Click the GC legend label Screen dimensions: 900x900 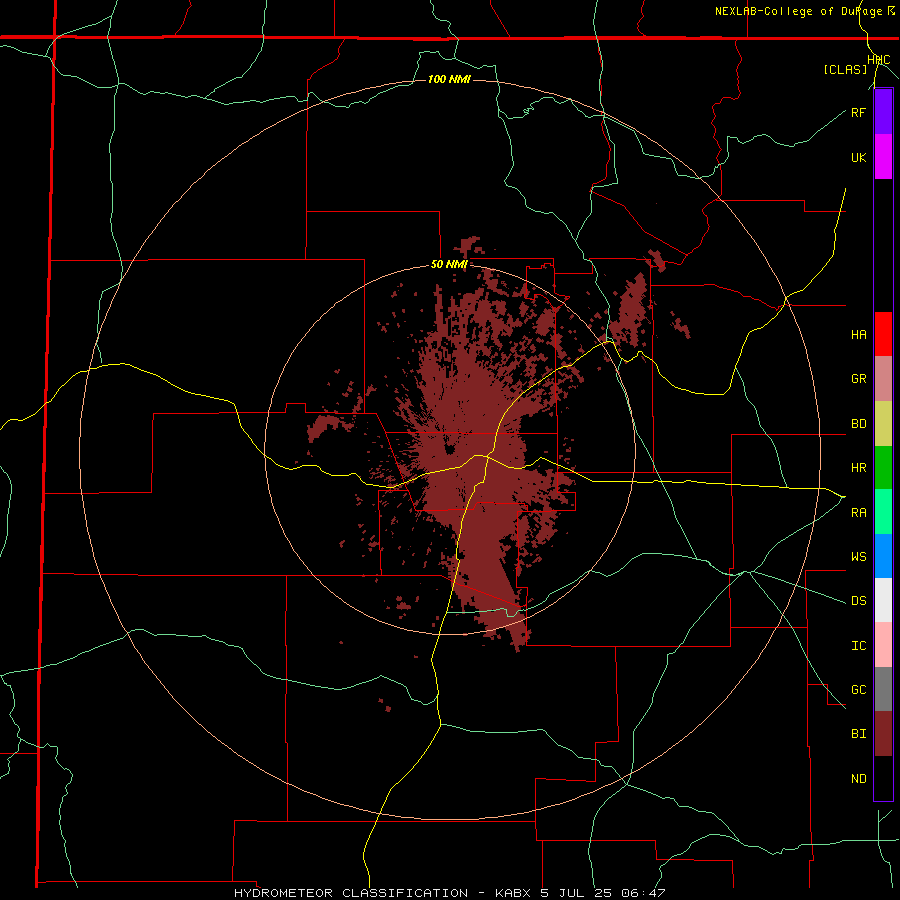point(858,690)
